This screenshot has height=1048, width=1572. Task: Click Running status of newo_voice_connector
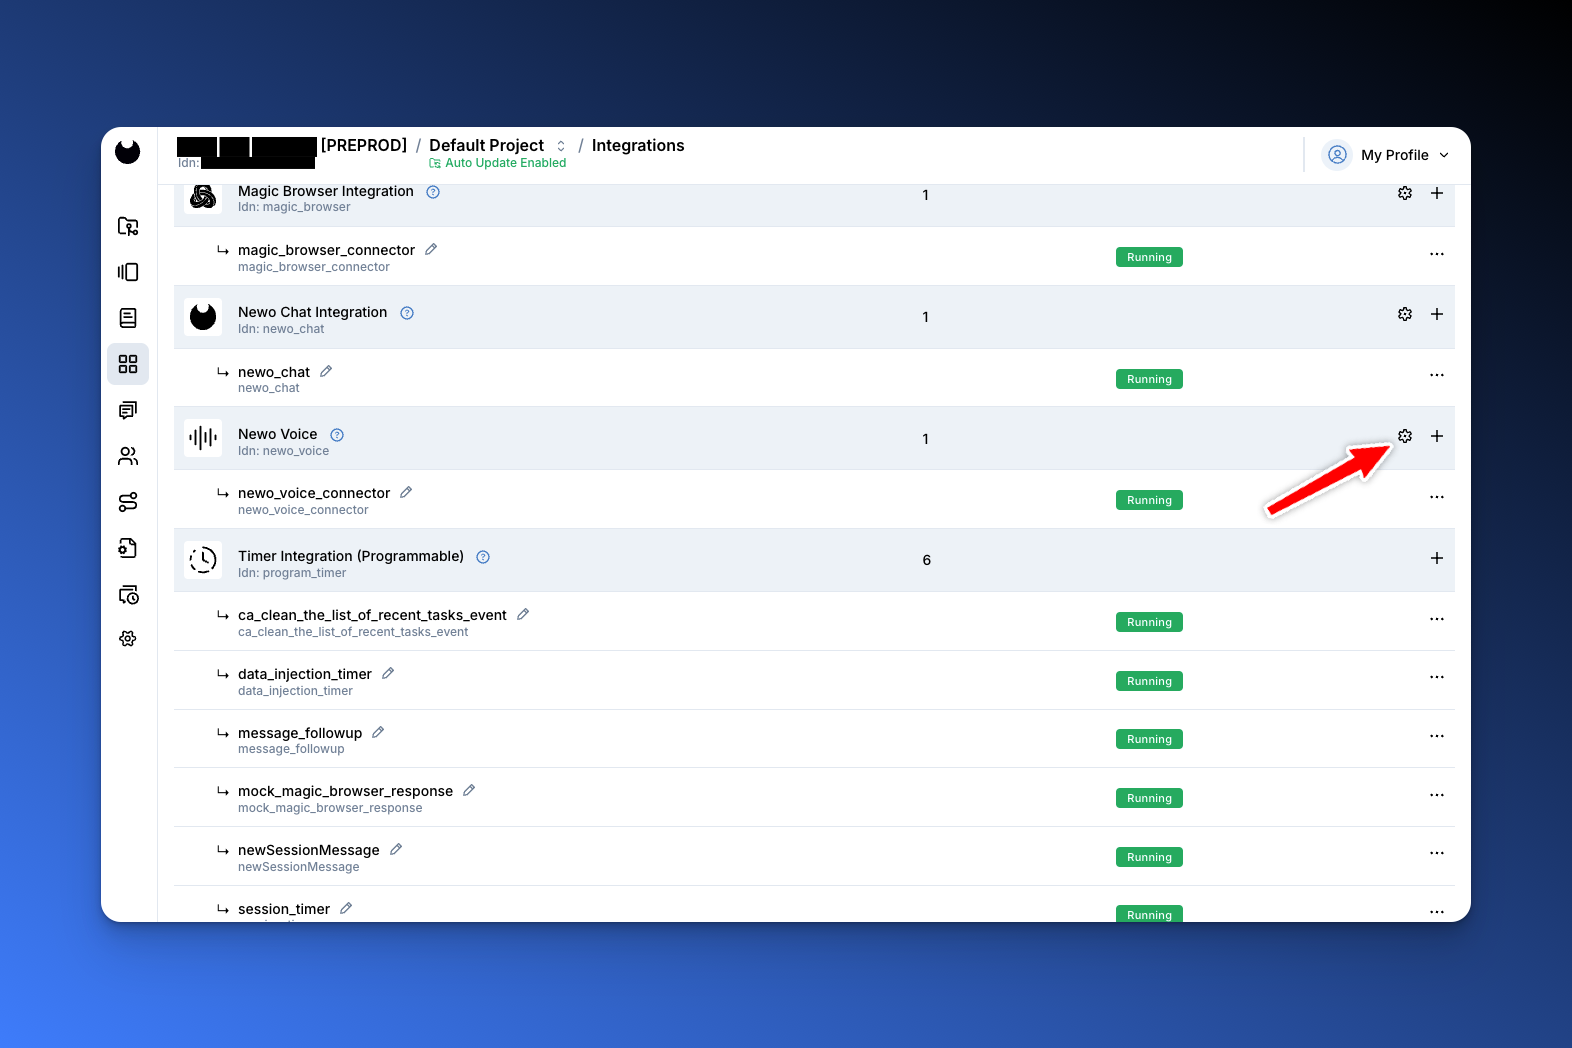[x=1149, y=500]
